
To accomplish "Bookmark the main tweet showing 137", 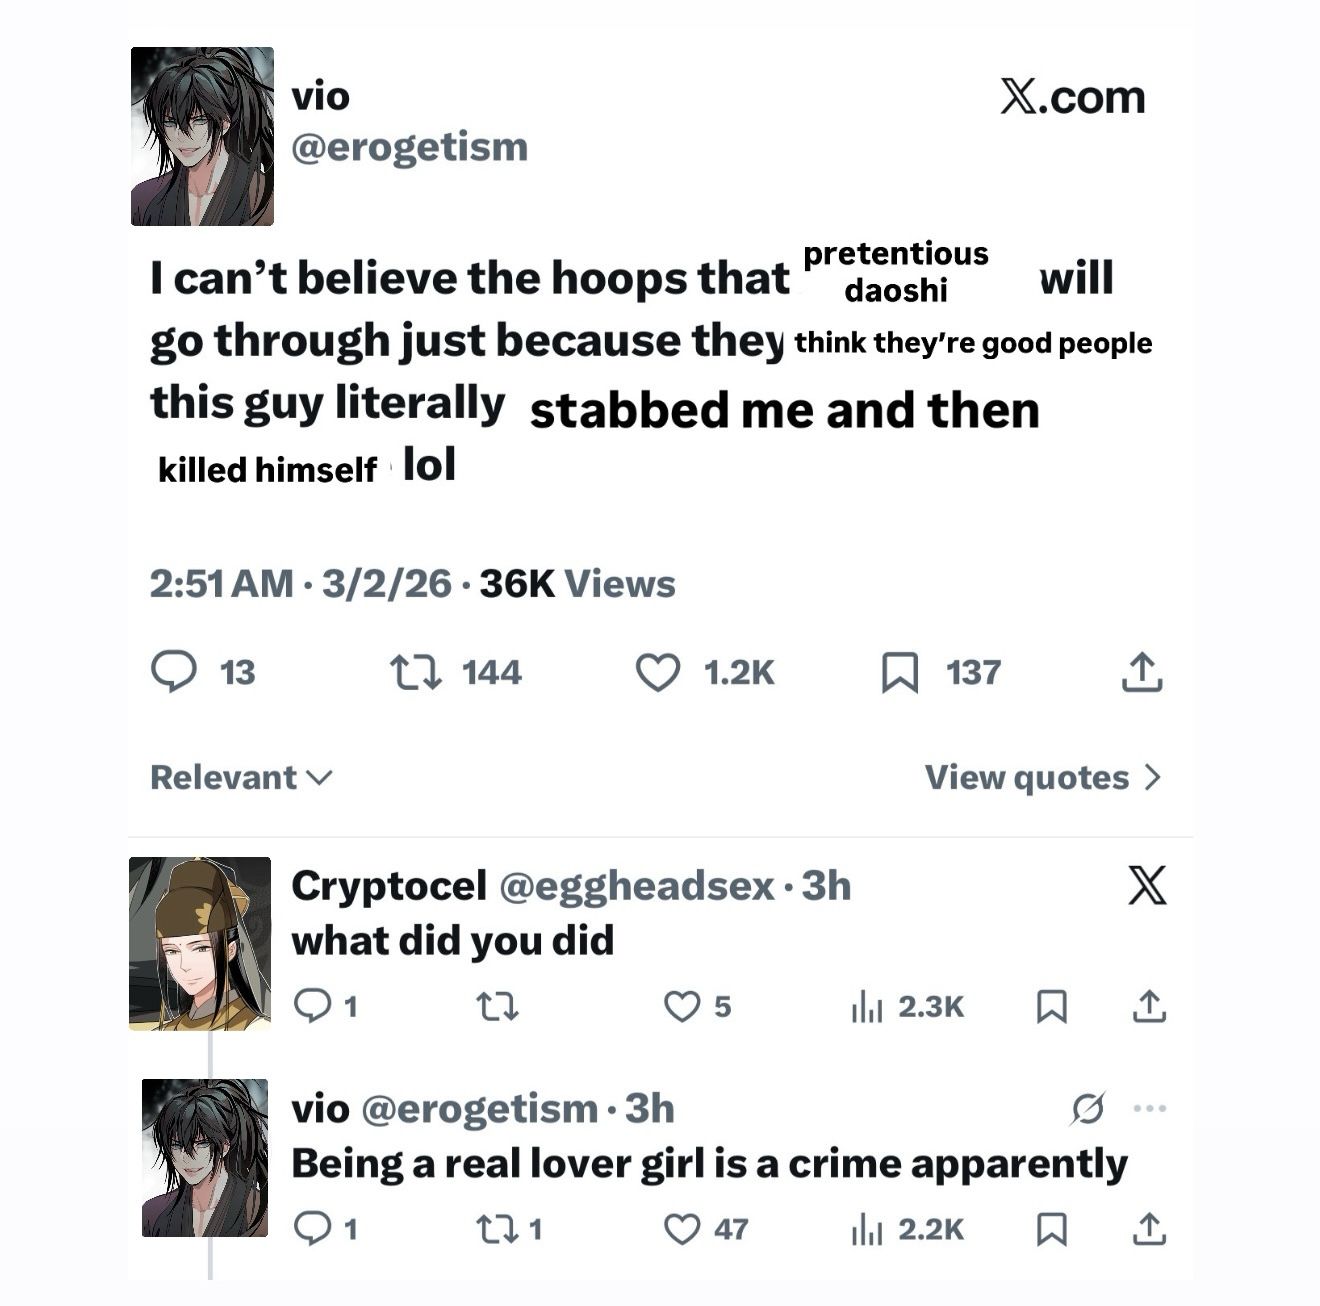I will point(900,672).
